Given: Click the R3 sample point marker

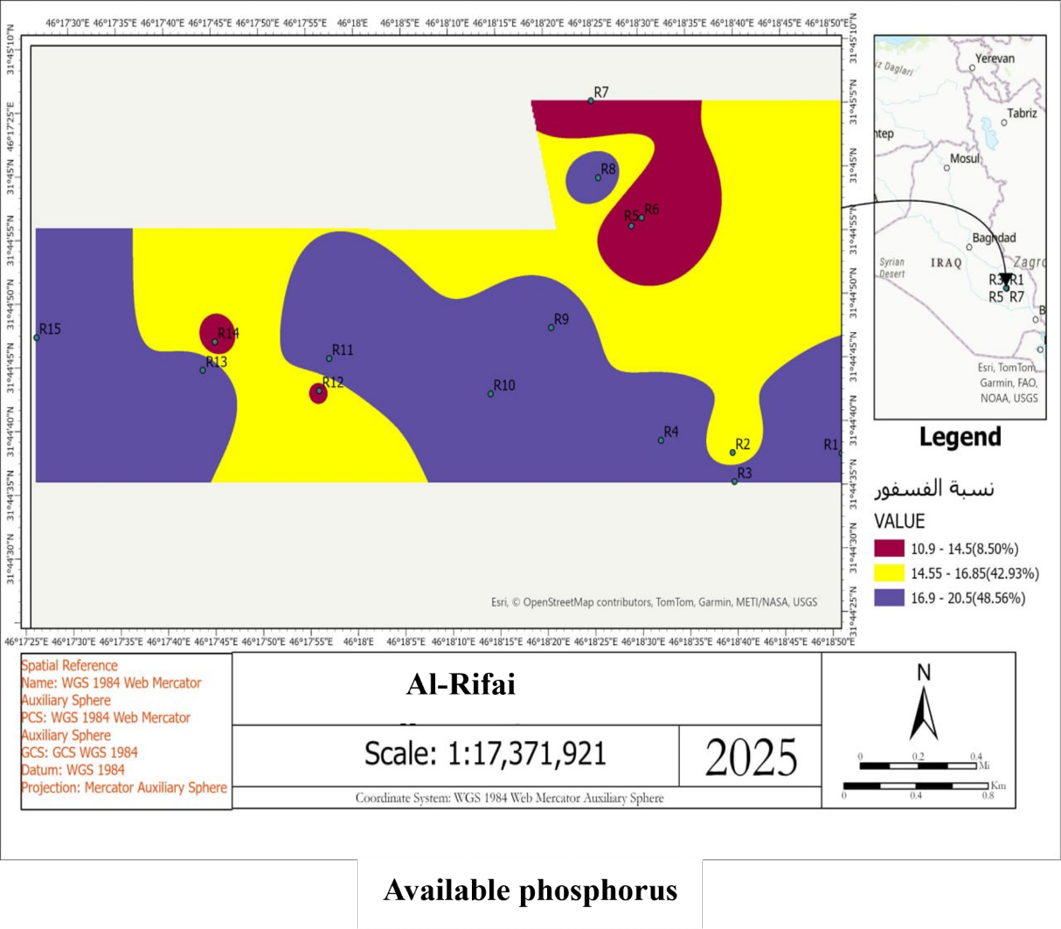Looking at the screenshot, I should (734, 482).
